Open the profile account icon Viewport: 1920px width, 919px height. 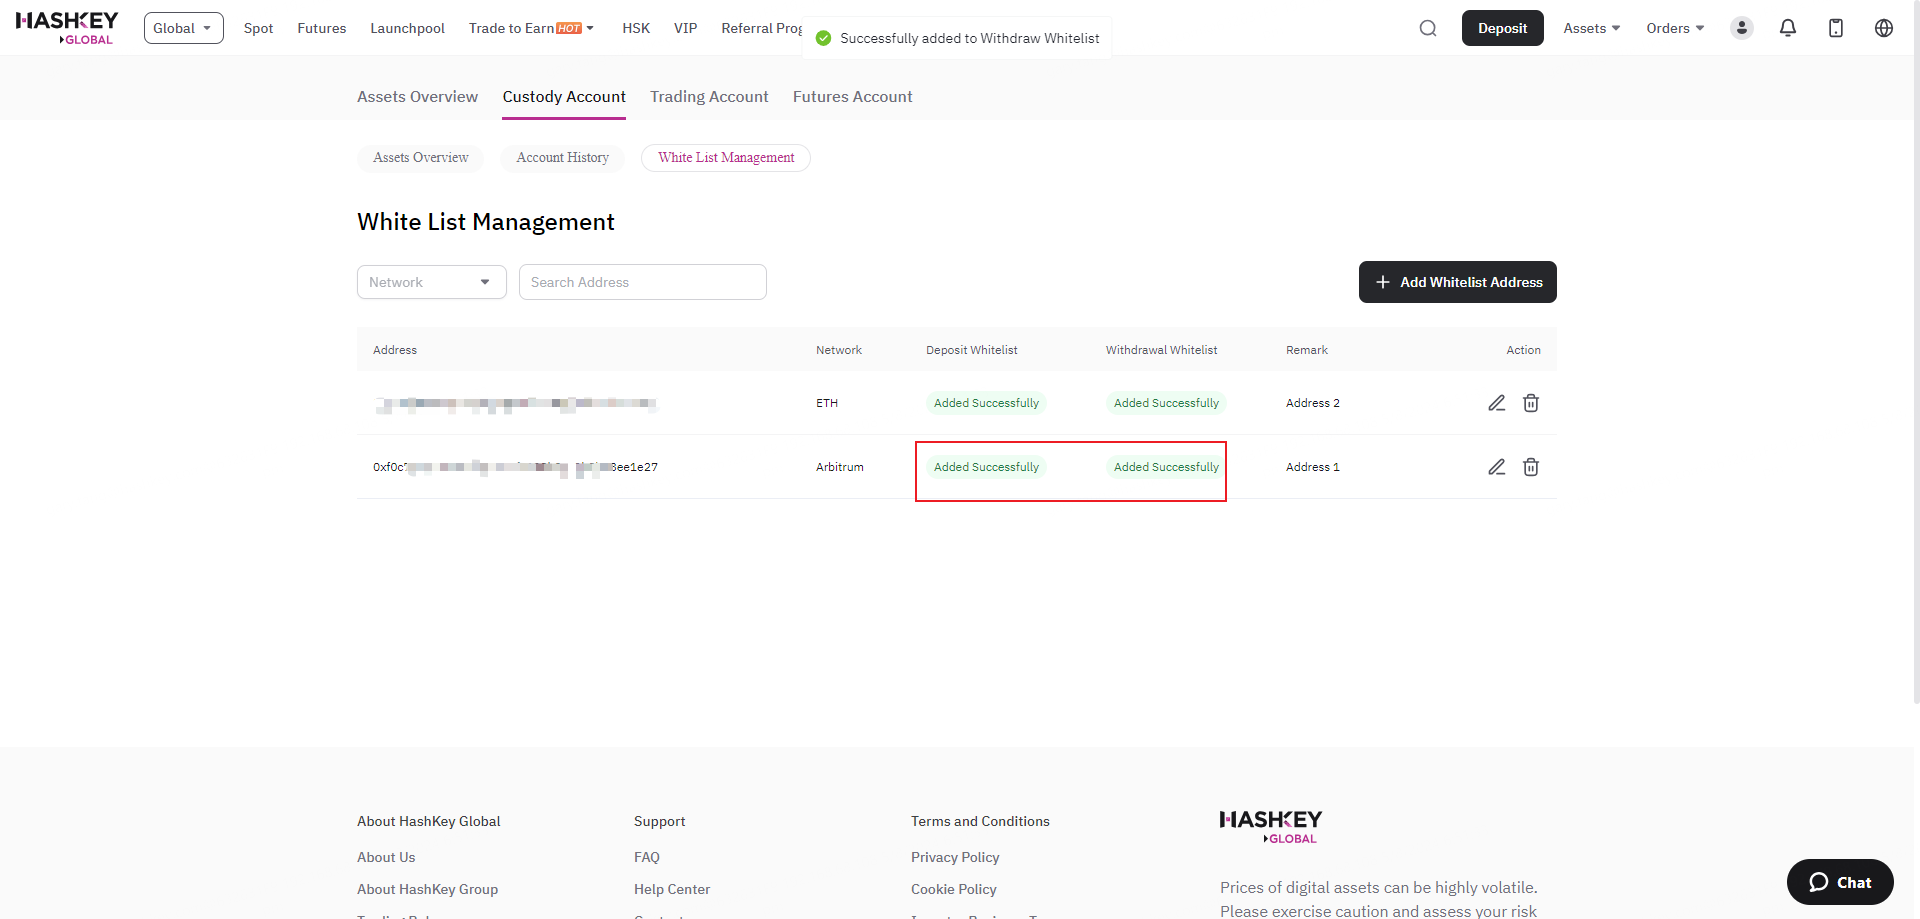1741,28
